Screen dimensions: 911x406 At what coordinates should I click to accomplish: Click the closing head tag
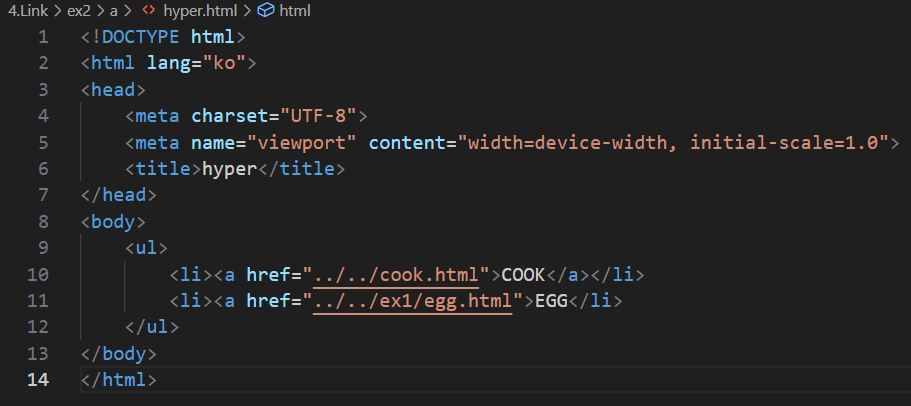point(119,195)
